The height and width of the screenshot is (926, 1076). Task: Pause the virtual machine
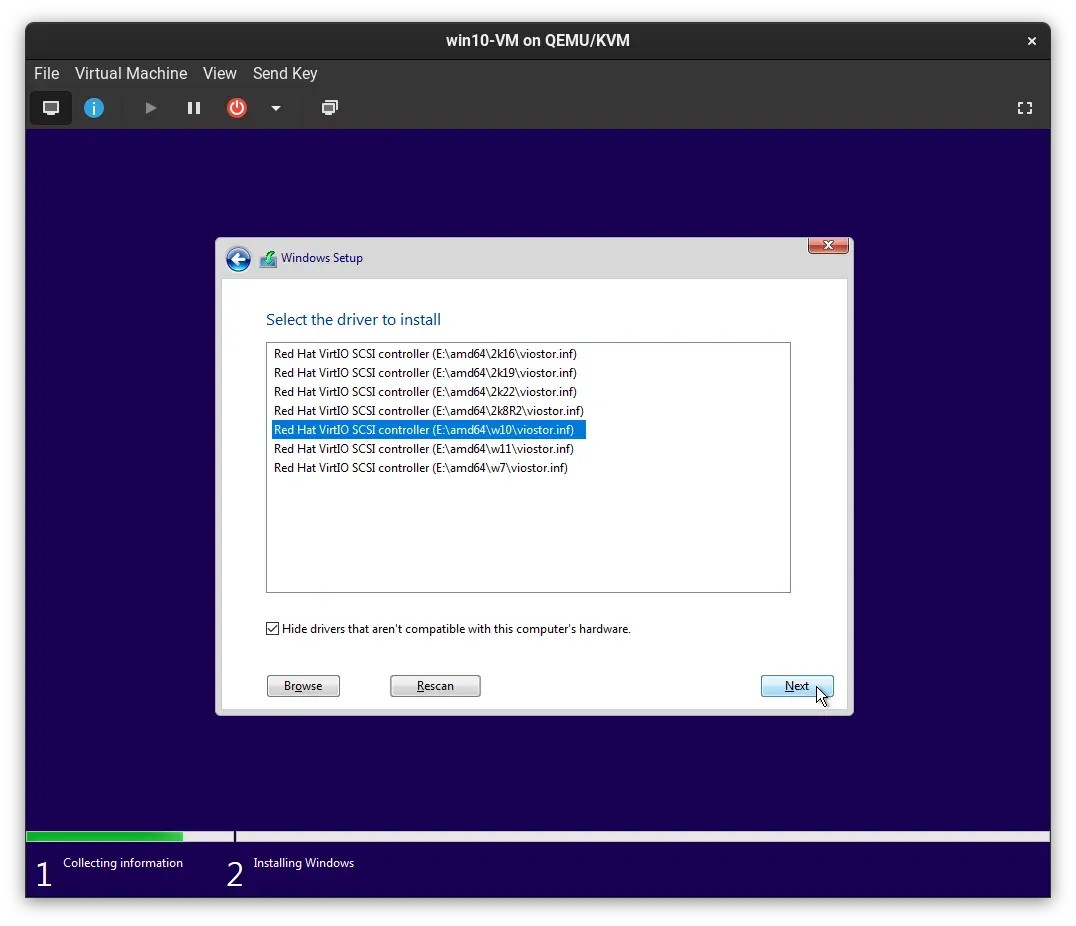194,108
